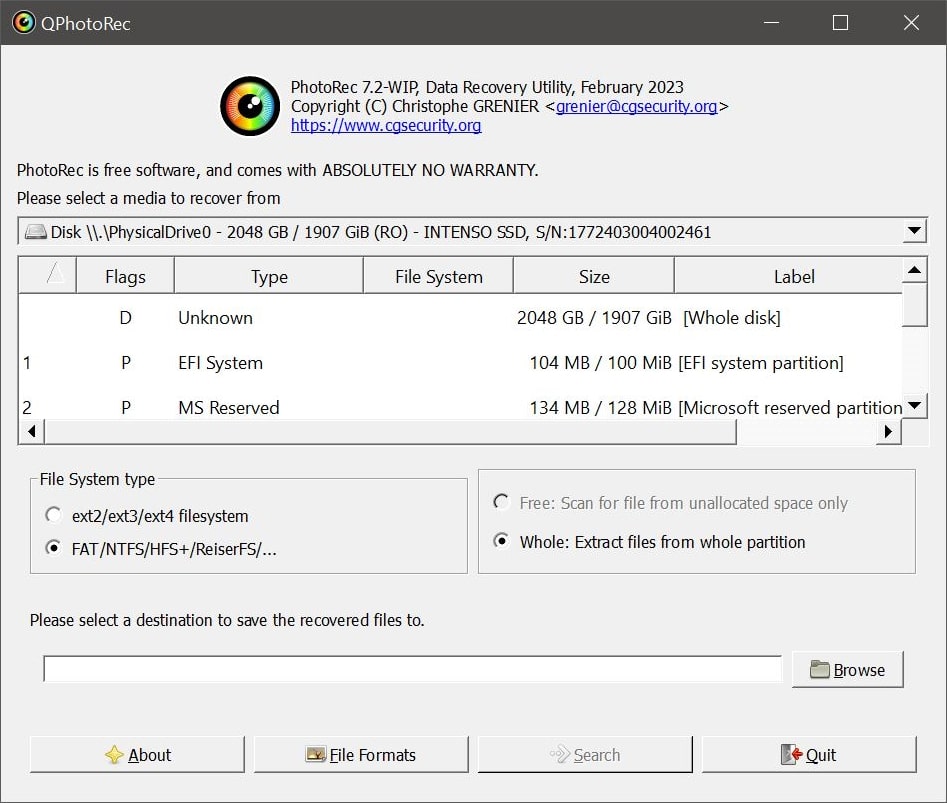Start the Search recovery button

tap(585, 754)
